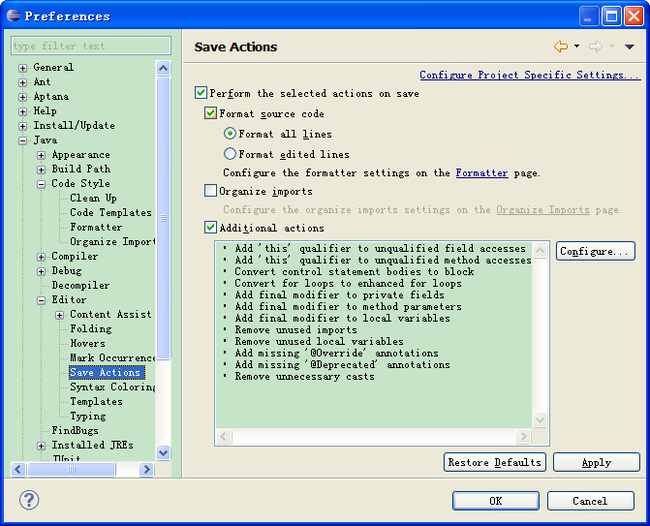Click the back navigation arrow icon
The image size is (650, 526).
tap(561, 46)
